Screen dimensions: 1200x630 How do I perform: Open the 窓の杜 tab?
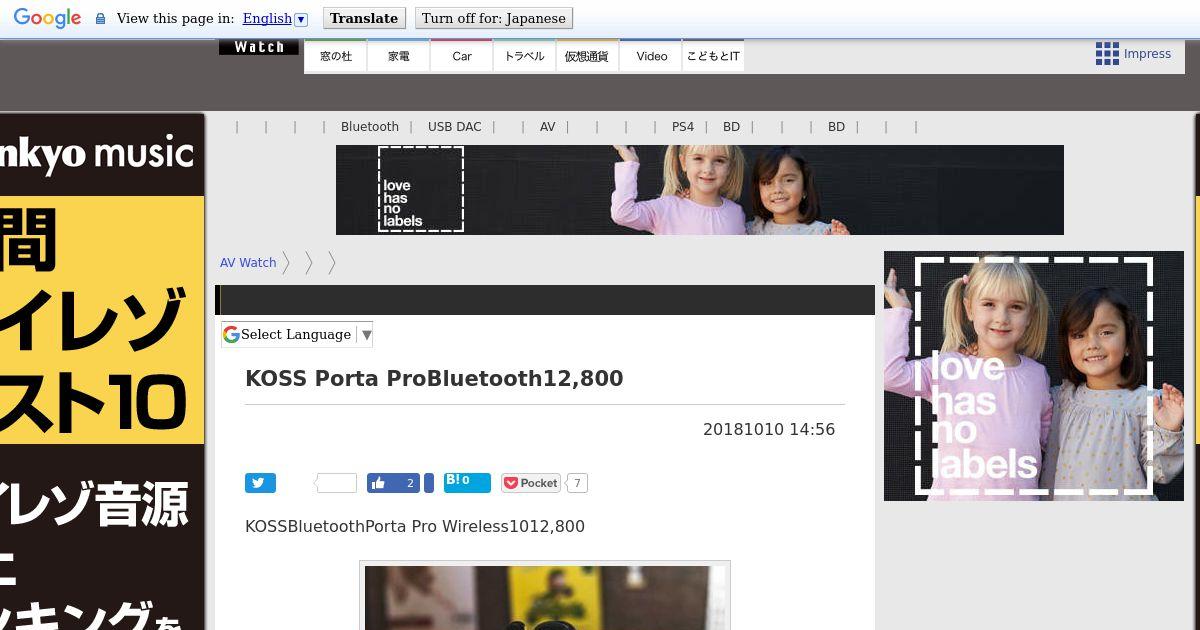click(336, 56)
